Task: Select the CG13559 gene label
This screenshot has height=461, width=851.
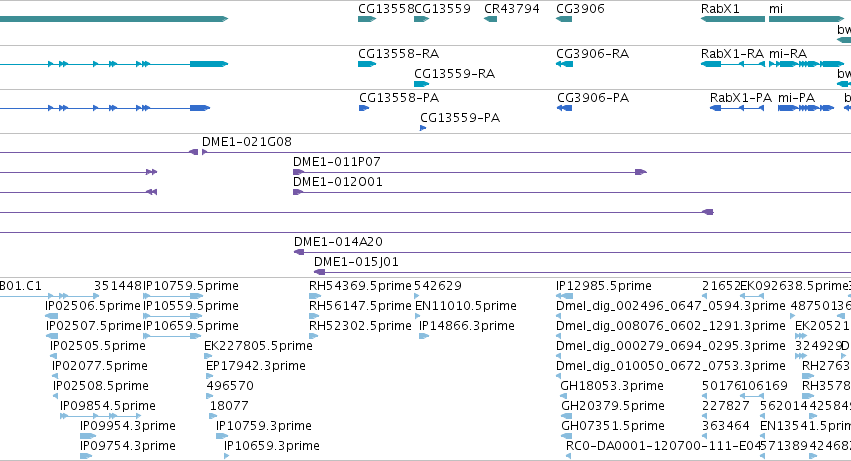Action: tap(442, 9)
